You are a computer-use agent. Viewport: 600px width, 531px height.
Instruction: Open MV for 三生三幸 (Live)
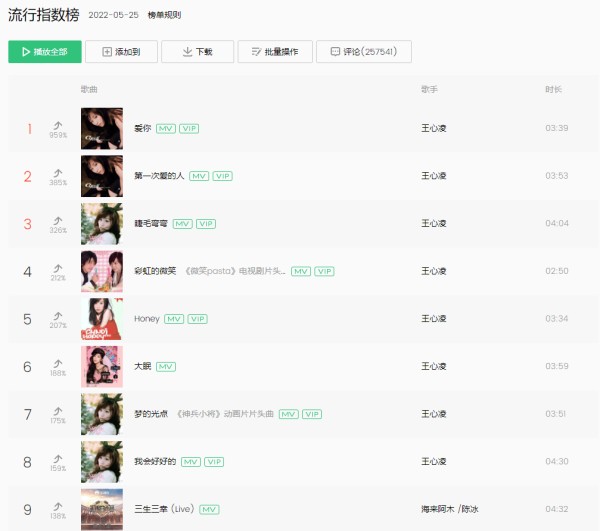209,510
